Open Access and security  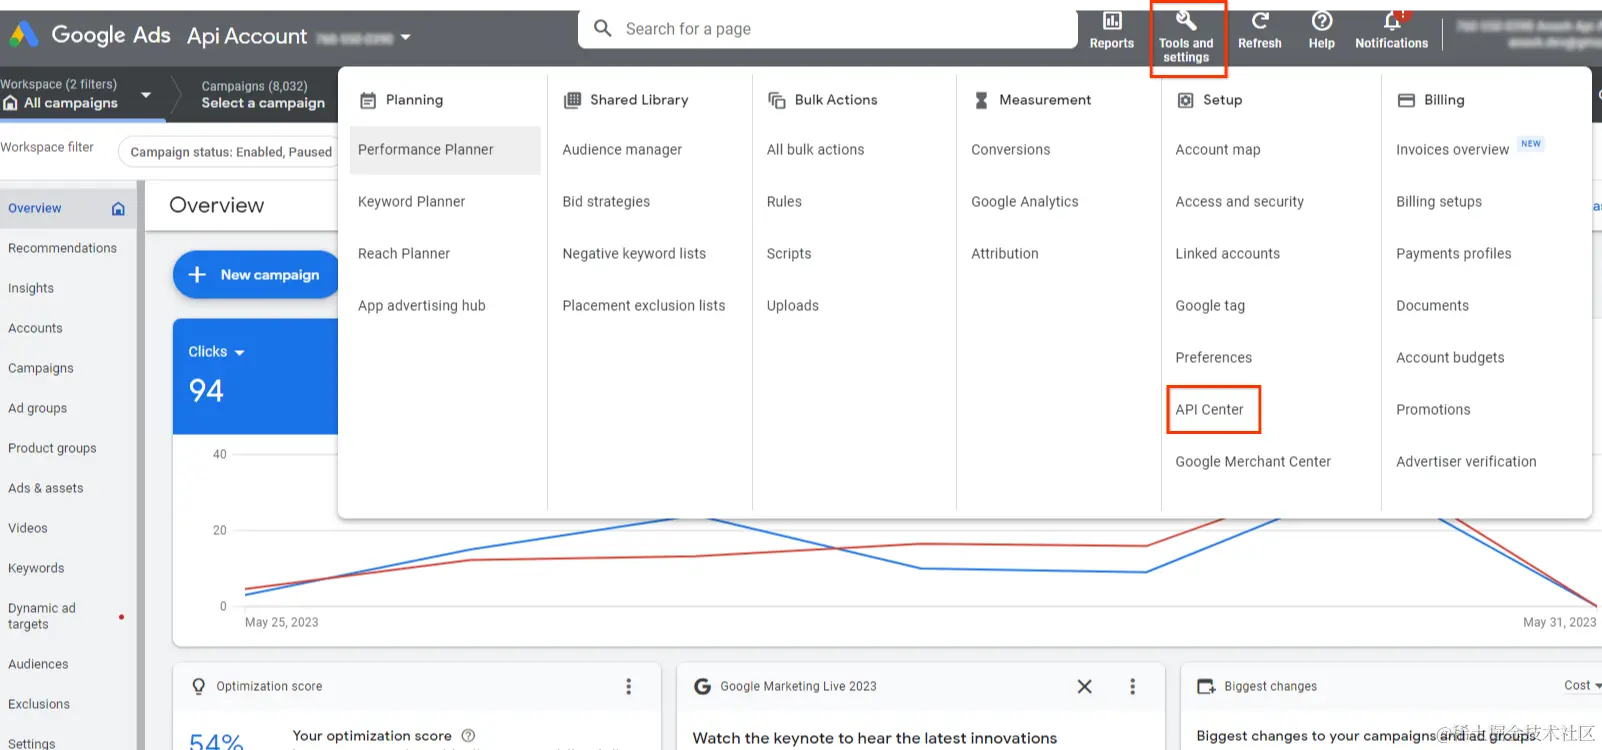point(1239,202)
